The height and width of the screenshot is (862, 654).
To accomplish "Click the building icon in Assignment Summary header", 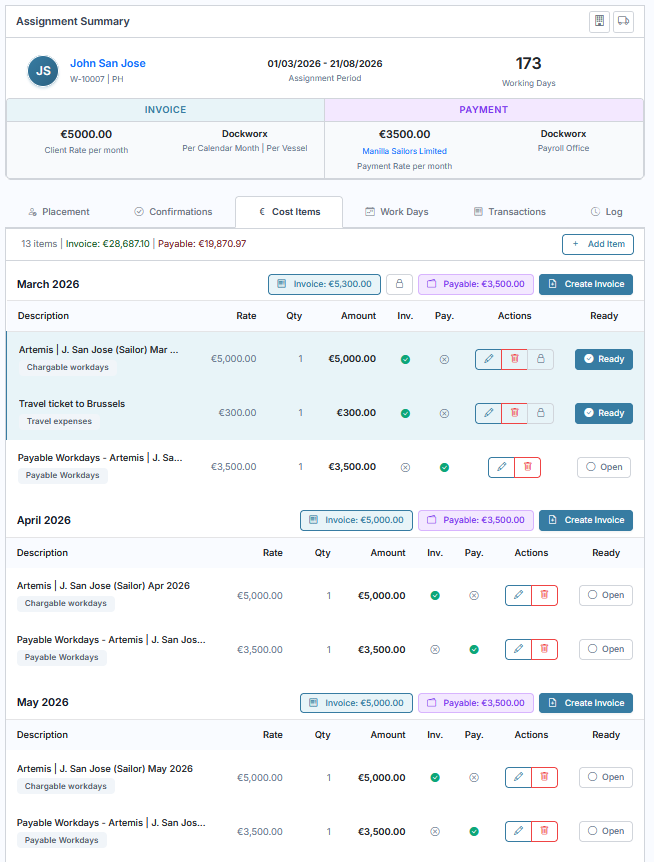I will coord(599,21).
